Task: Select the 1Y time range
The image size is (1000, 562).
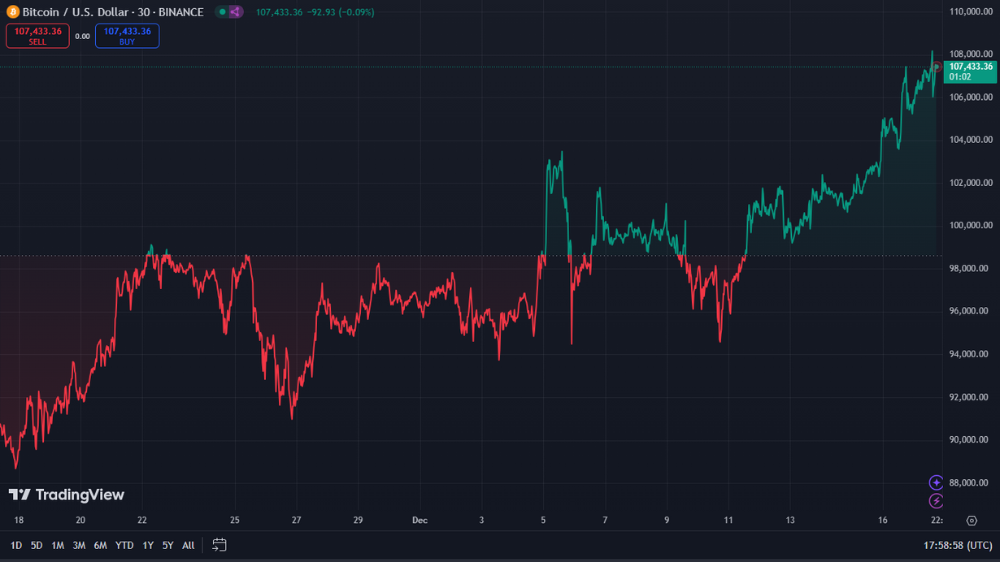Action: pyautogui.click(x=148, y=545)
